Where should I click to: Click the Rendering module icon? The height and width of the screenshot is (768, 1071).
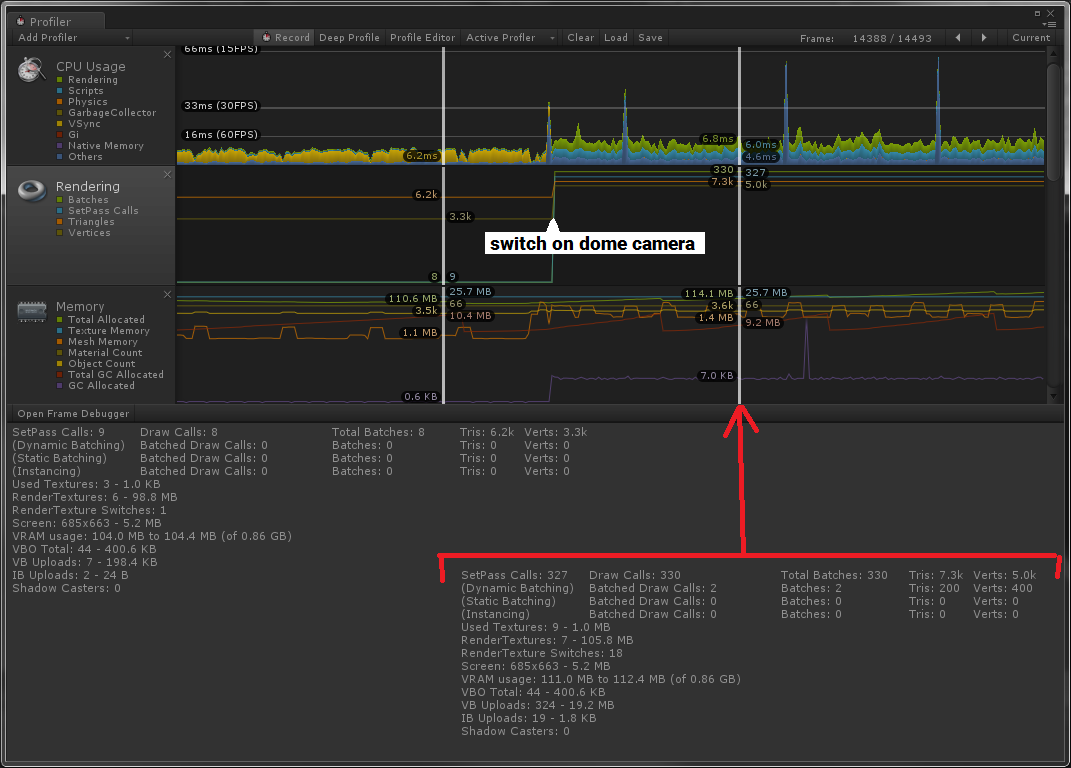coord(31,191)
